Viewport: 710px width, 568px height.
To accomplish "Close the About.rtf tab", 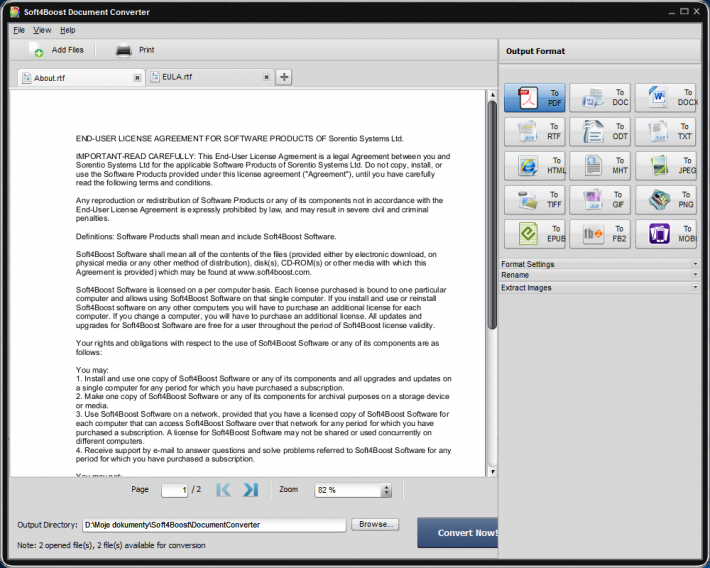I will pyautogui.click(x=137, y=78).
